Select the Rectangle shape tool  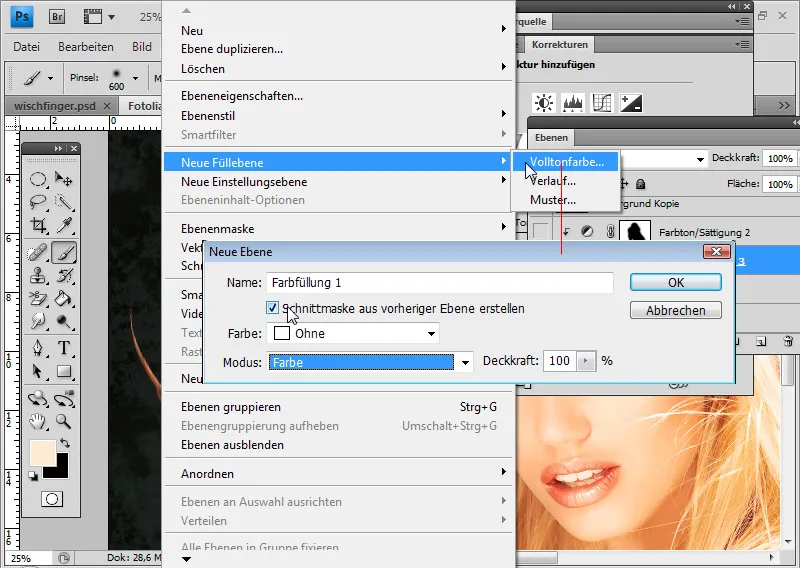pyautogui.click(x=64, y=371)
